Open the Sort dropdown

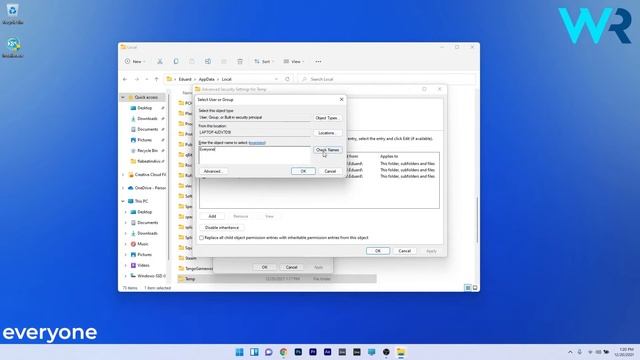[x=263, y=61]
